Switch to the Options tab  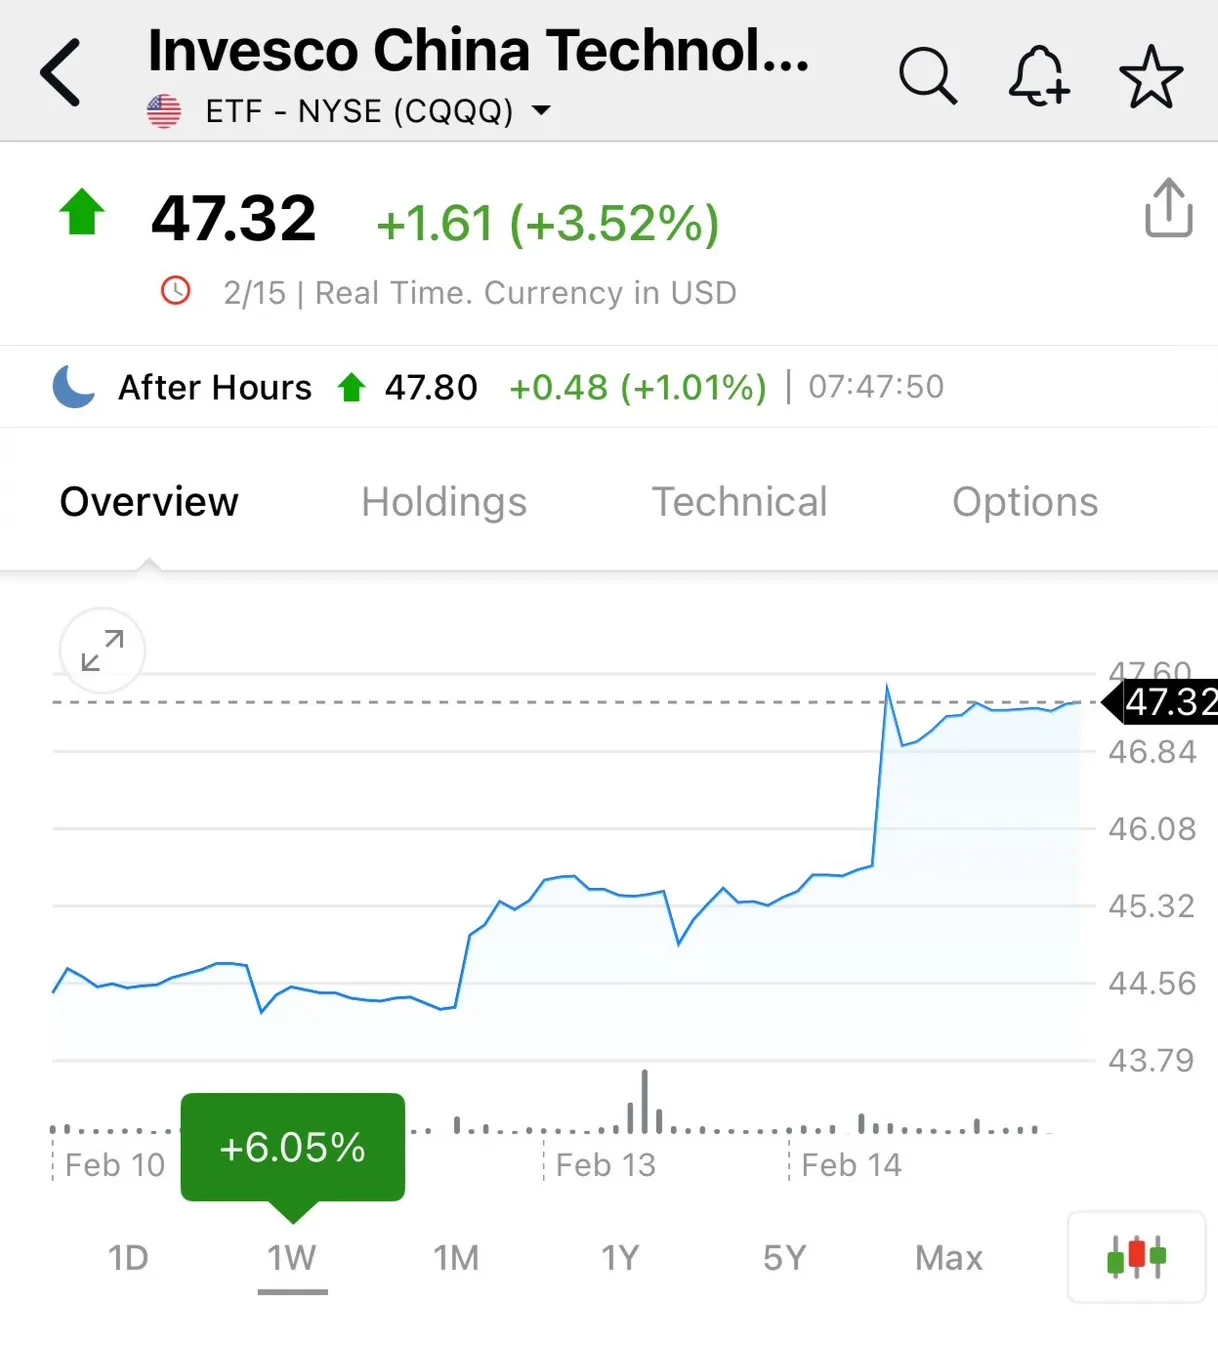1025,502
